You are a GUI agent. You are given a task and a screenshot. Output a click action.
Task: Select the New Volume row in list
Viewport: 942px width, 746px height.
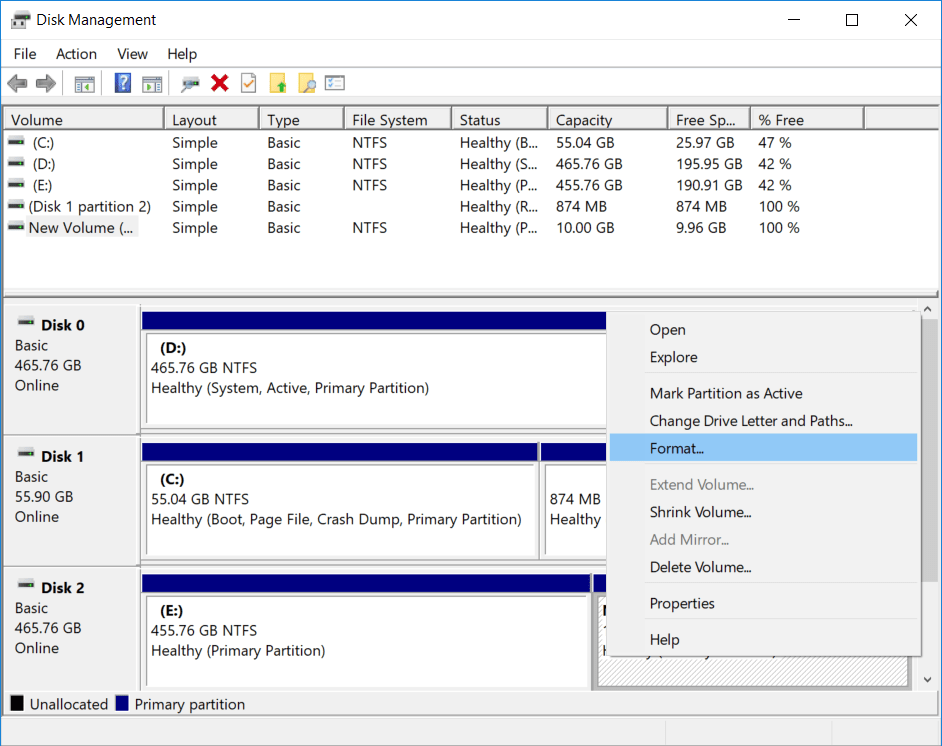tap(82, 228)
